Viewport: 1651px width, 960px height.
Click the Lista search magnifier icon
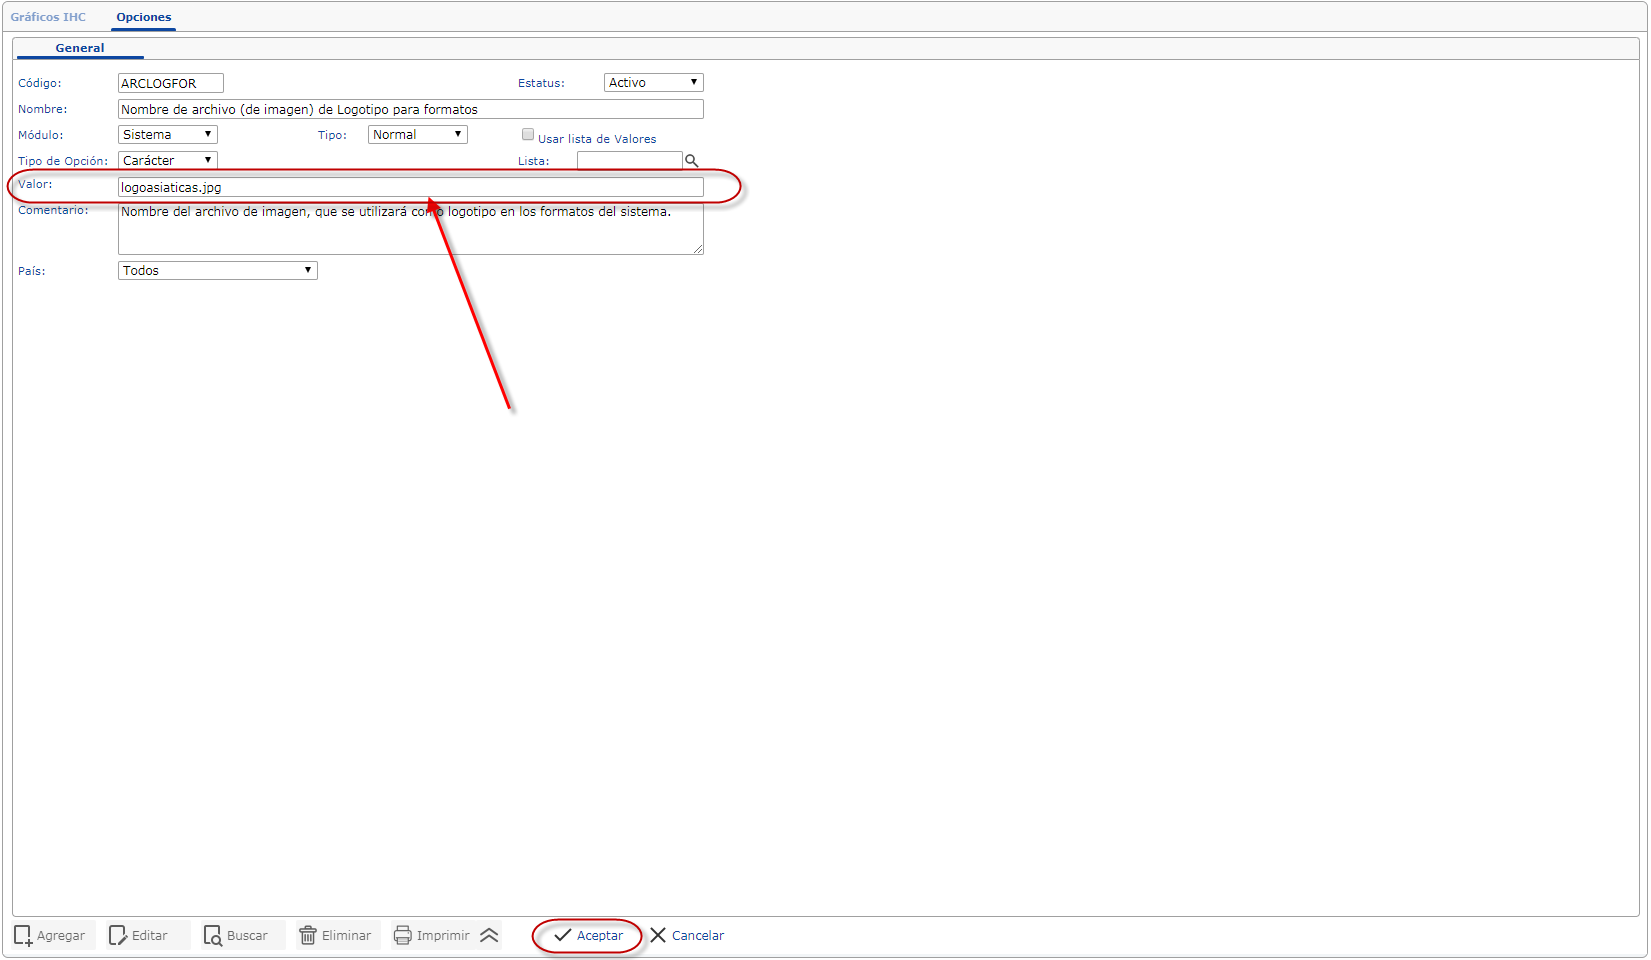pos(691,160)
